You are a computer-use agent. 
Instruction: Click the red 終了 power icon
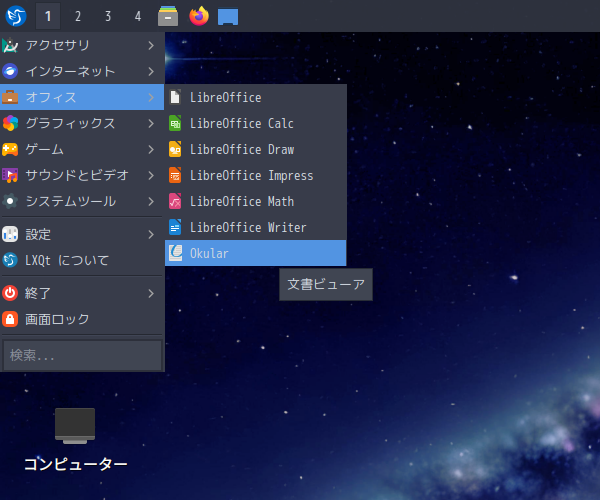tap(10, 293)
